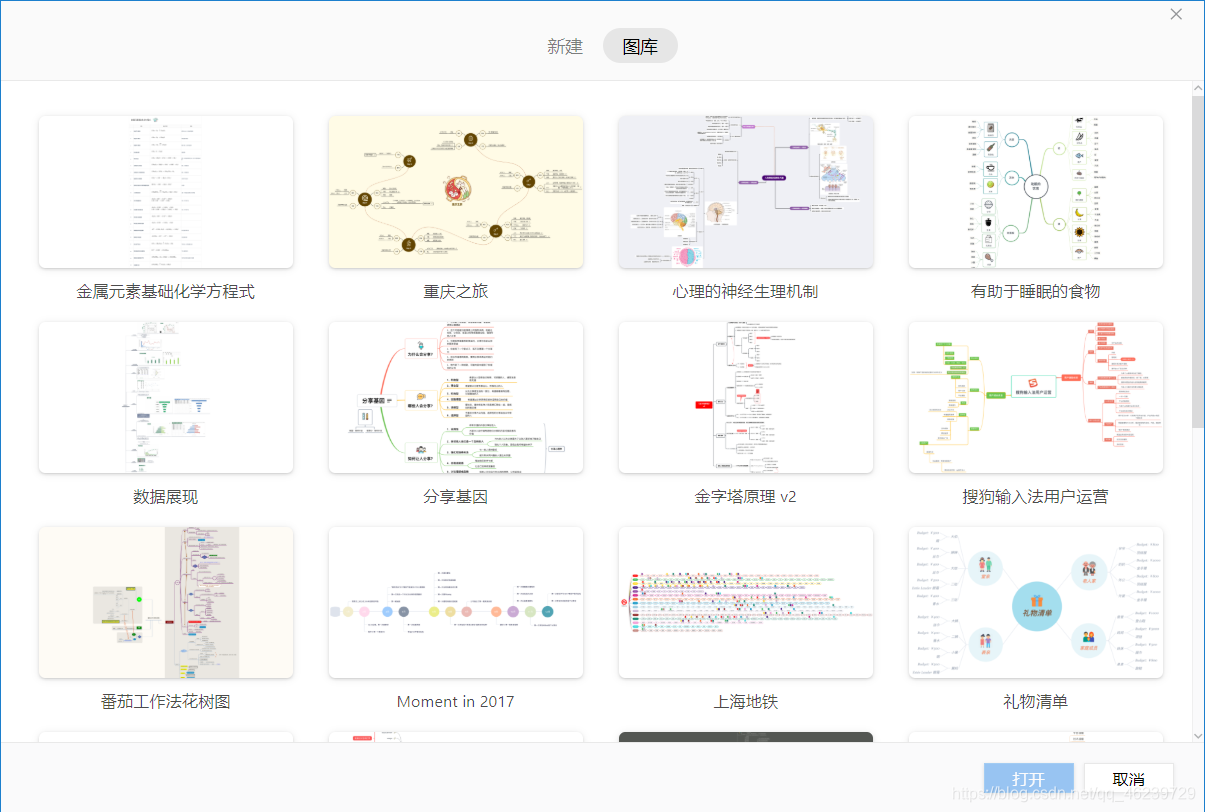
Task: Click the 金属元素基础化学方程式 caption text
Action: (166, 291)
